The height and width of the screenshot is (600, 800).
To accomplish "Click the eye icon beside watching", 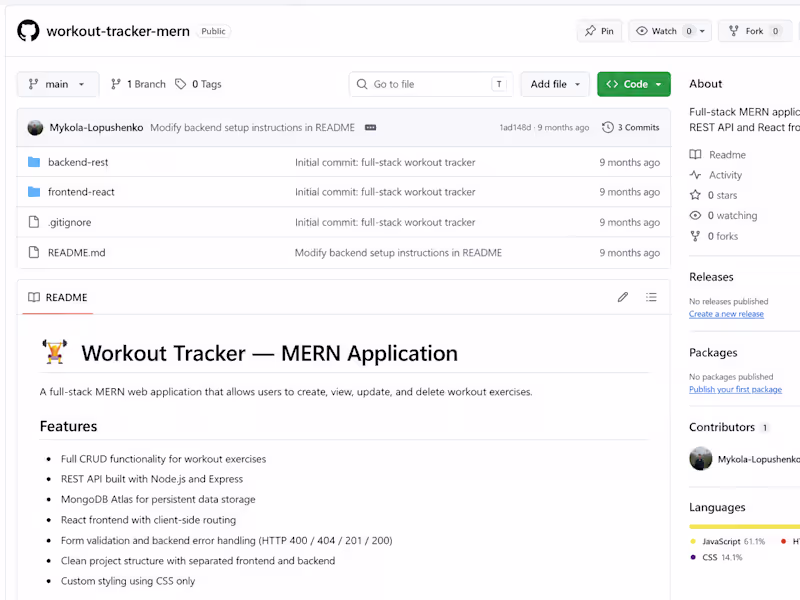I will click(695, 215).
